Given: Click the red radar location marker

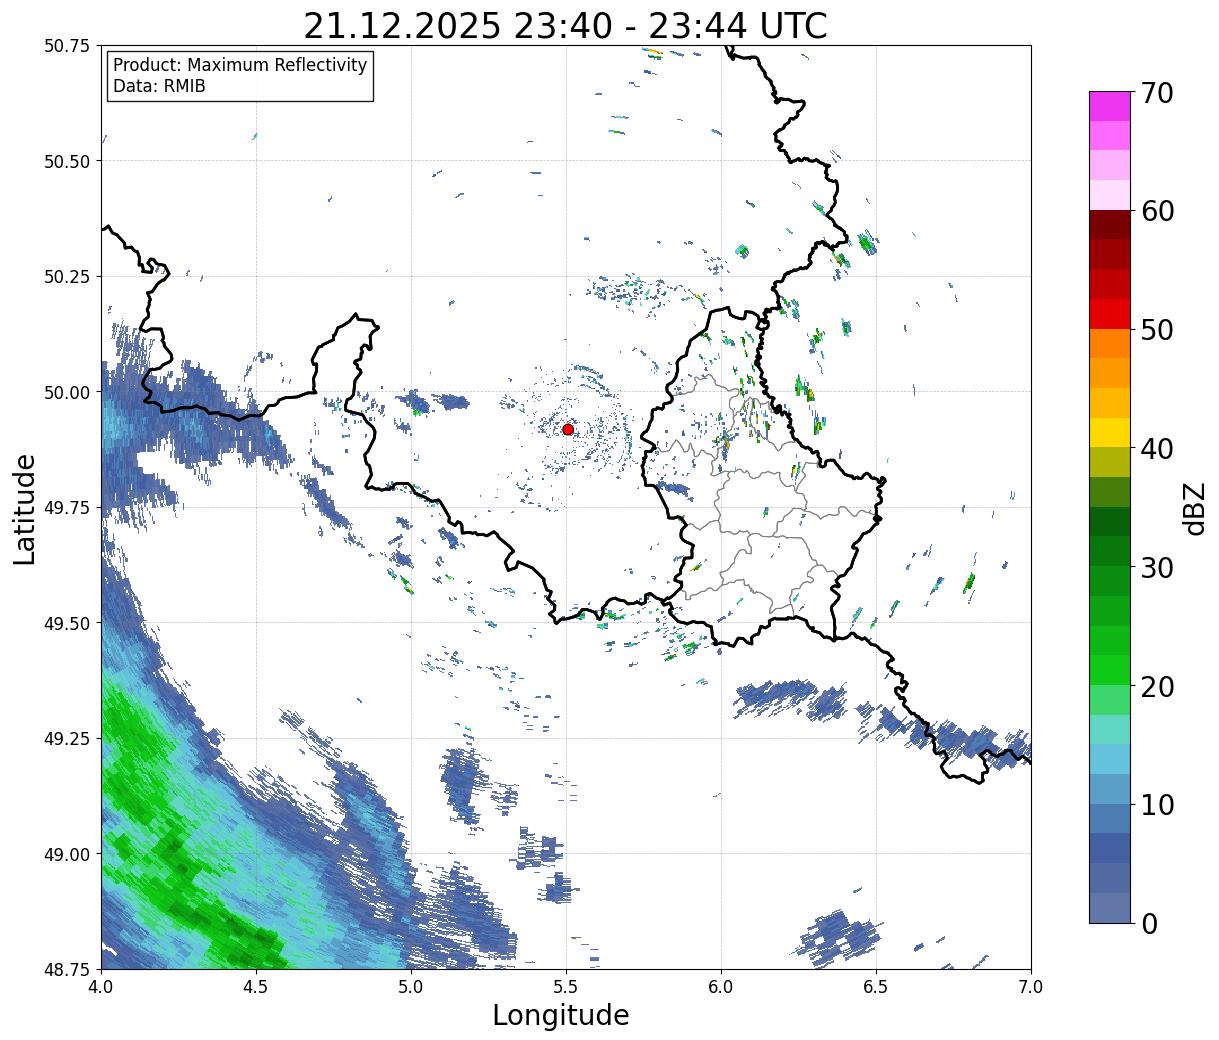Looking at the screenshot, I should 568,429.
